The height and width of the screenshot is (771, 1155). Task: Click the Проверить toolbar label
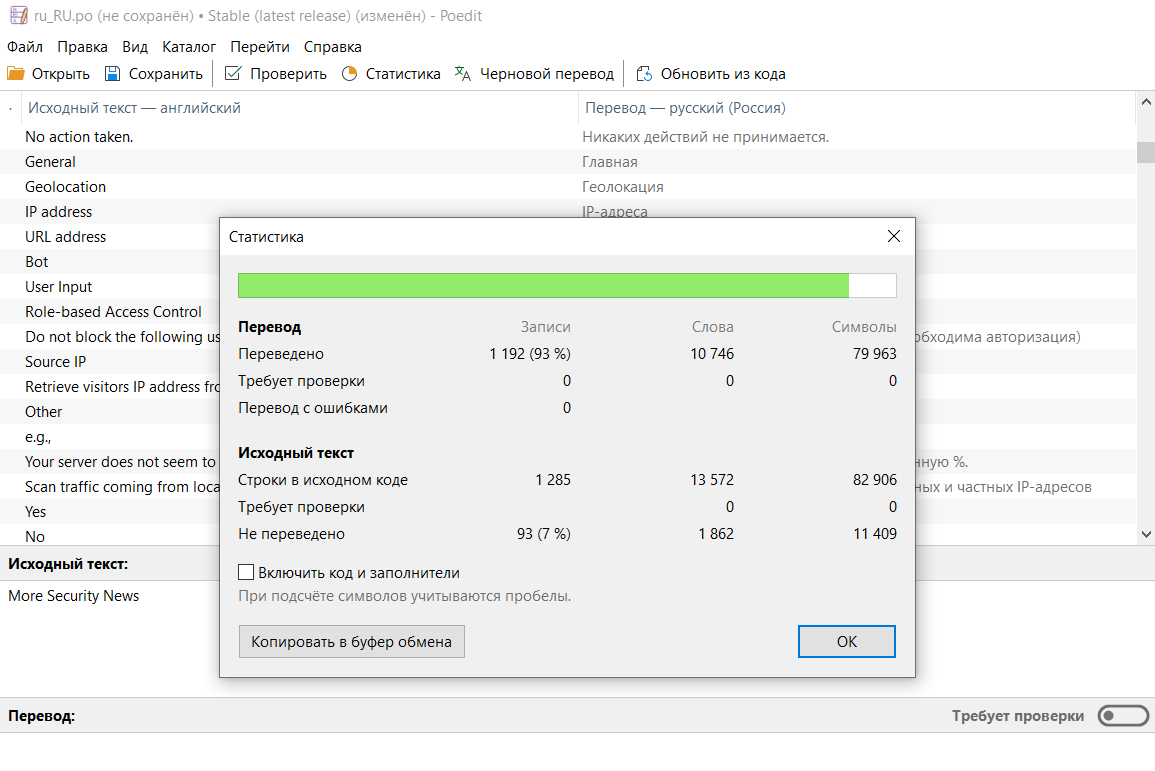coord(288,74)
